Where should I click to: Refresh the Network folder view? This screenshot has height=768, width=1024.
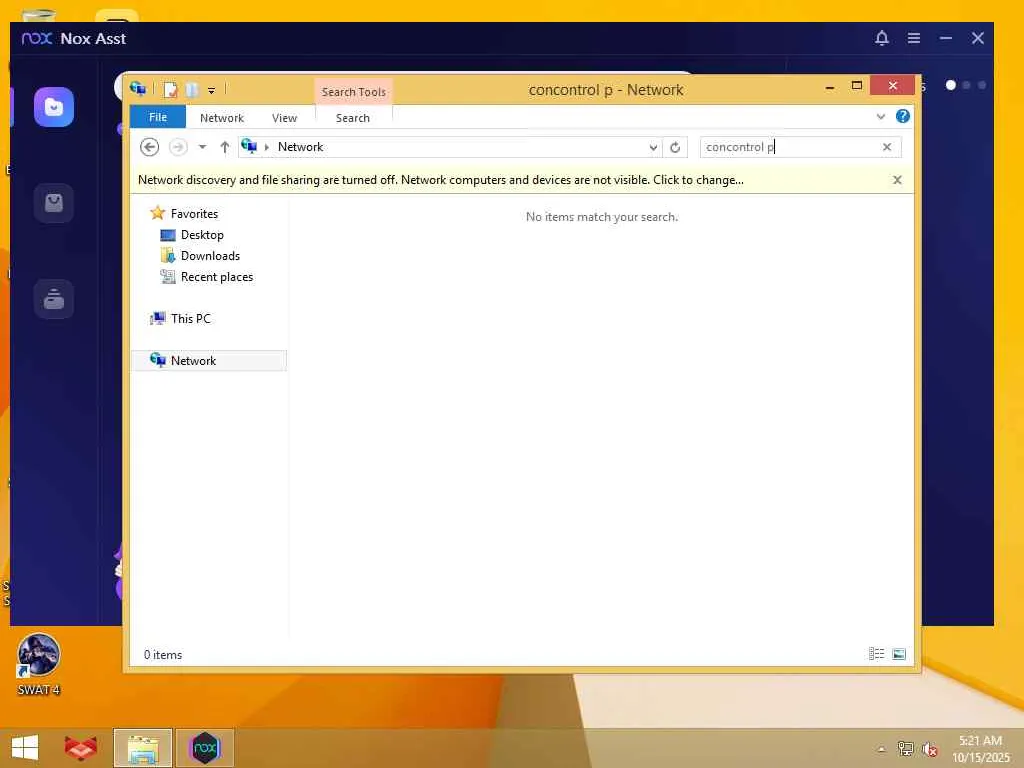(675, 148)
